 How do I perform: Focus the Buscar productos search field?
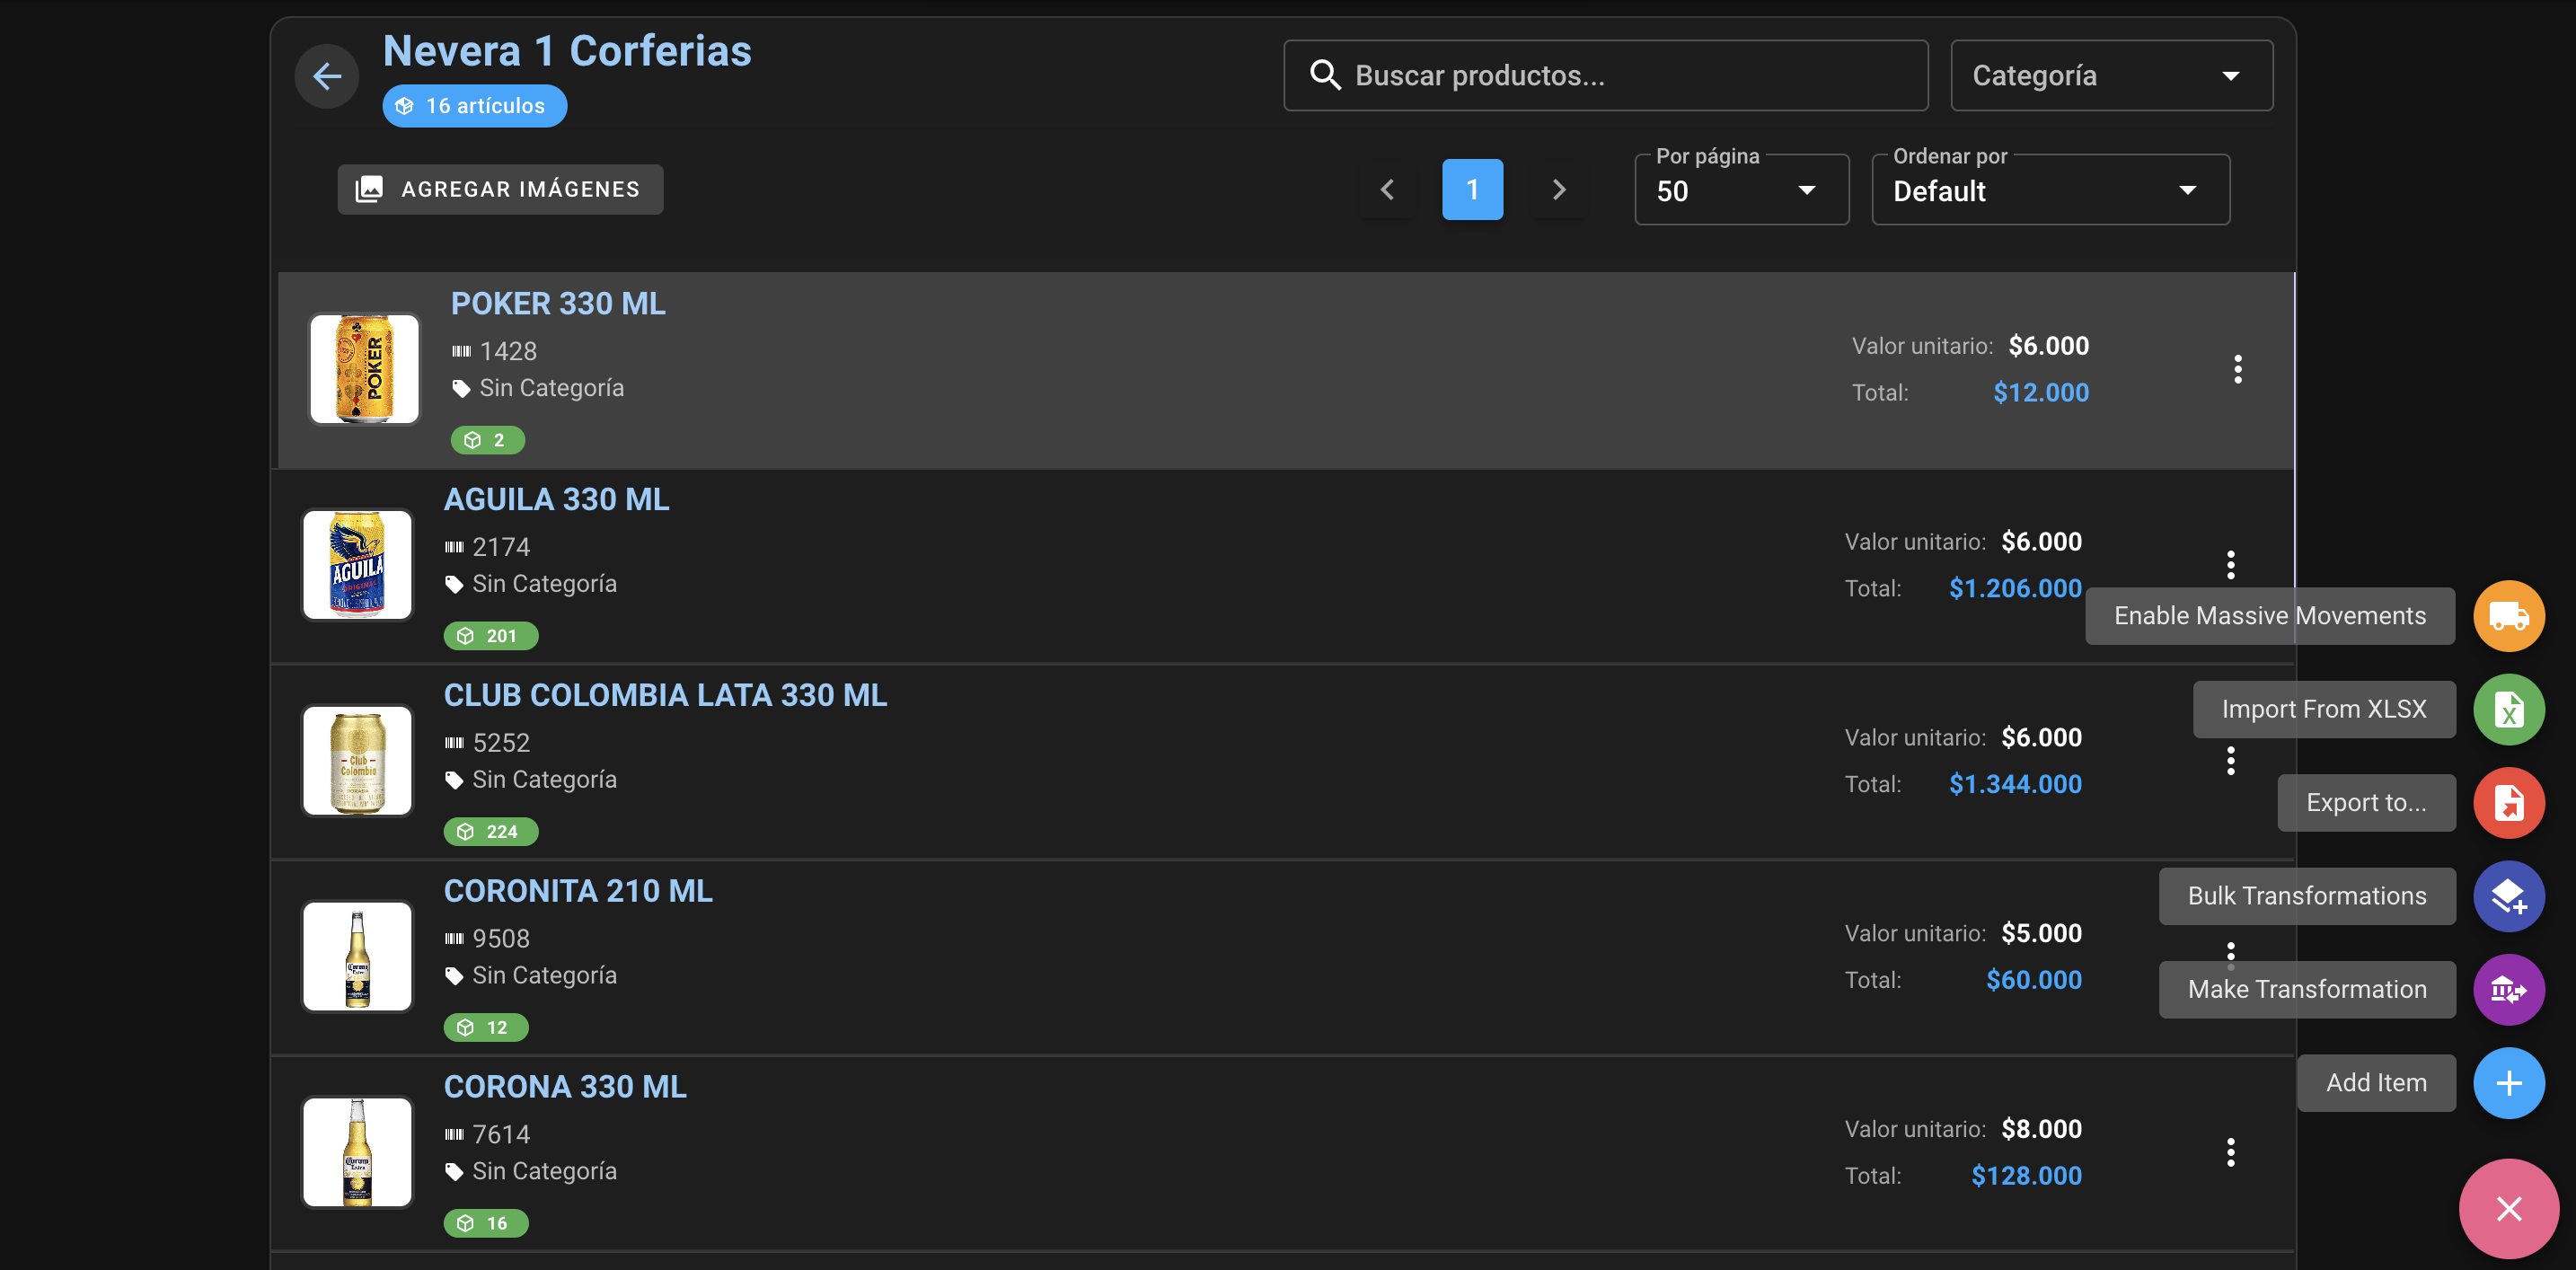point(1605,76)
